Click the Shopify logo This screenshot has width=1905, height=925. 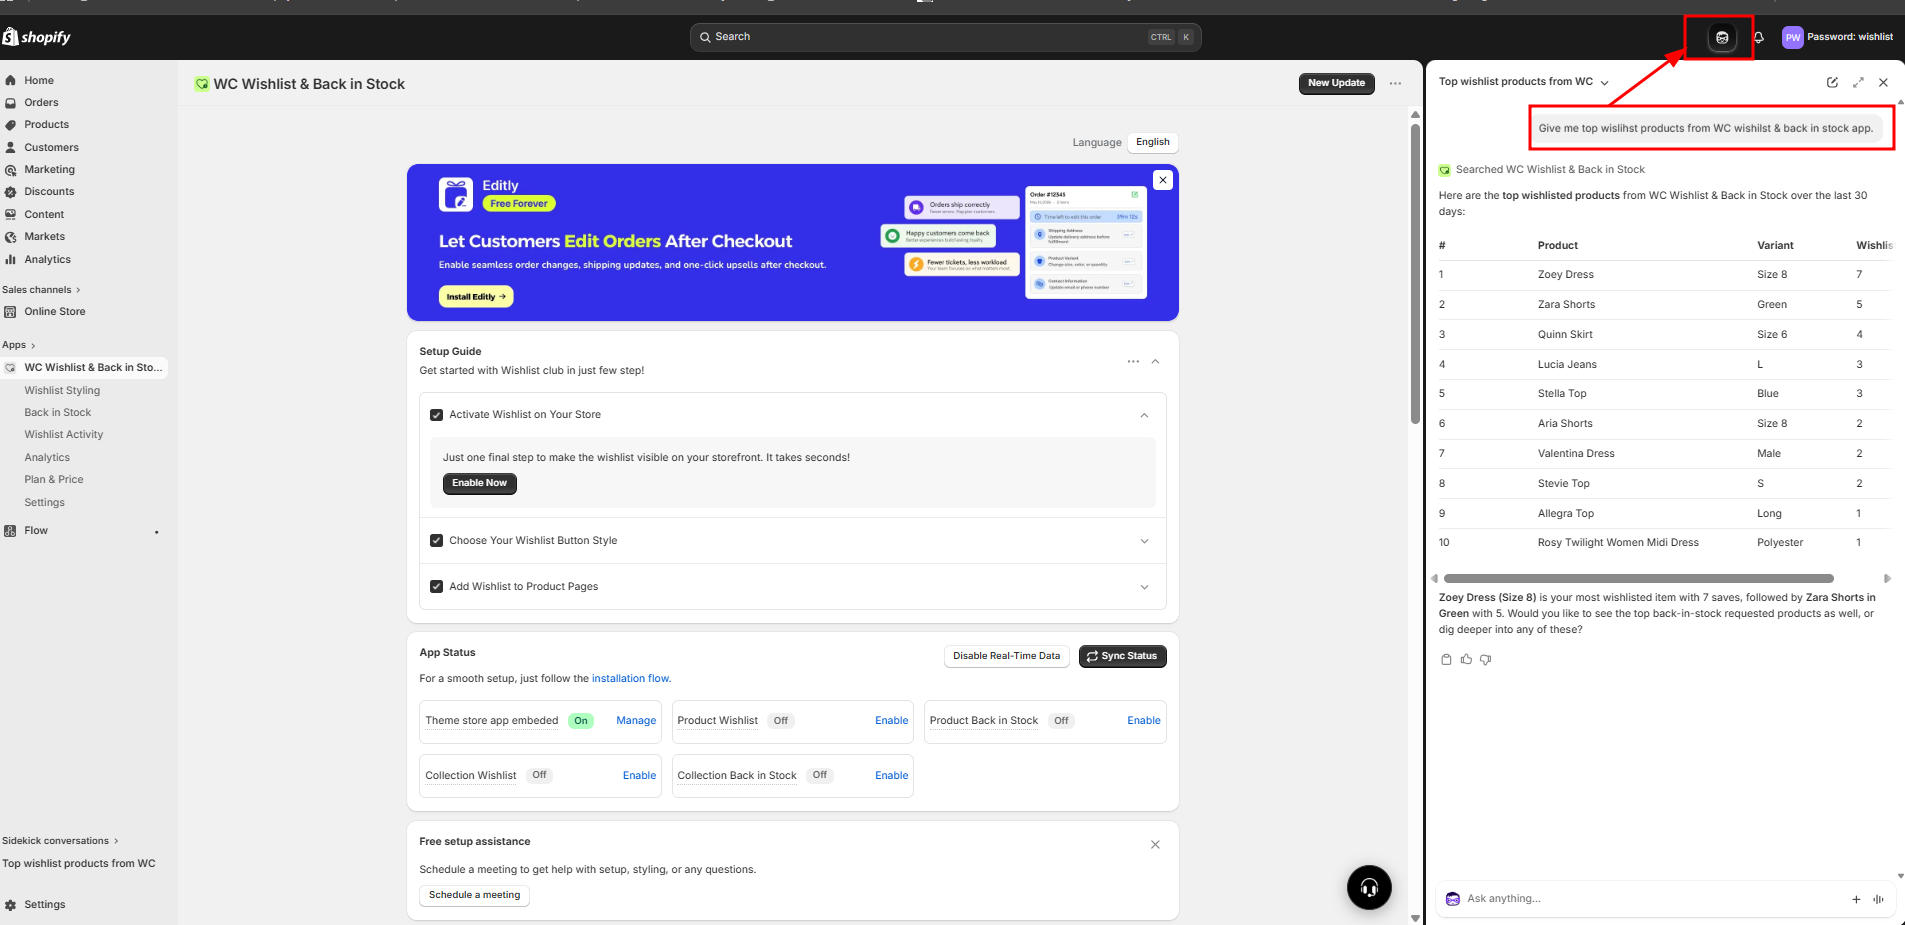(x=37, y=37)
